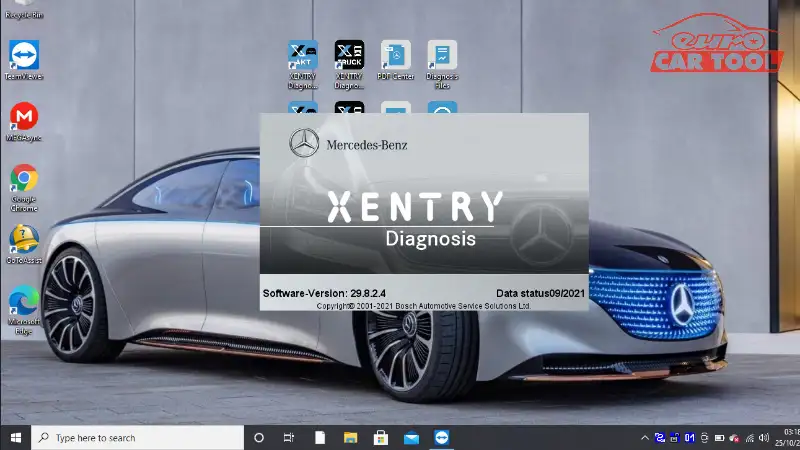800x450 pixels.
Task: Open the Google Chrome desktop shortcut
Action: 23,187
